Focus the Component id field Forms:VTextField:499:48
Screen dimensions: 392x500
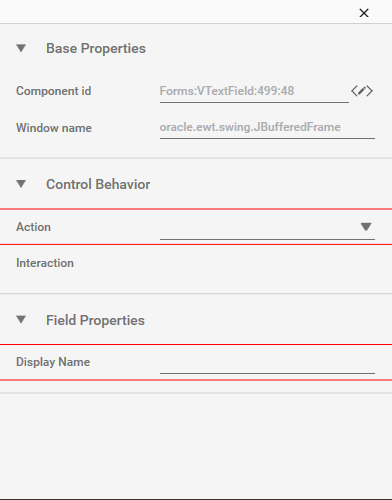(254, 91)
